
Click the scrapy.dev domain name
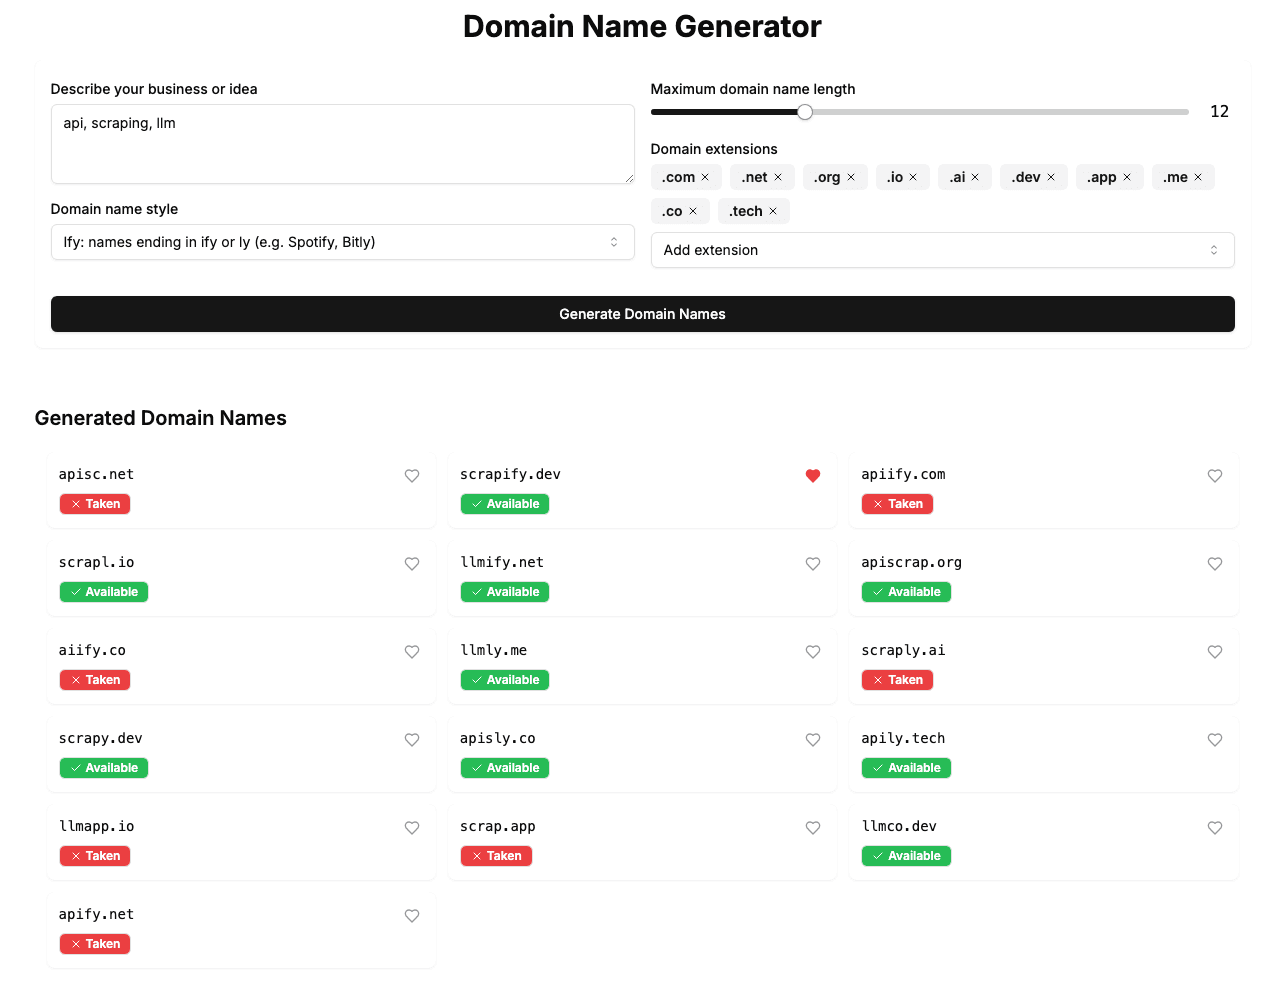pyautogui.click(x=100, y=738)
